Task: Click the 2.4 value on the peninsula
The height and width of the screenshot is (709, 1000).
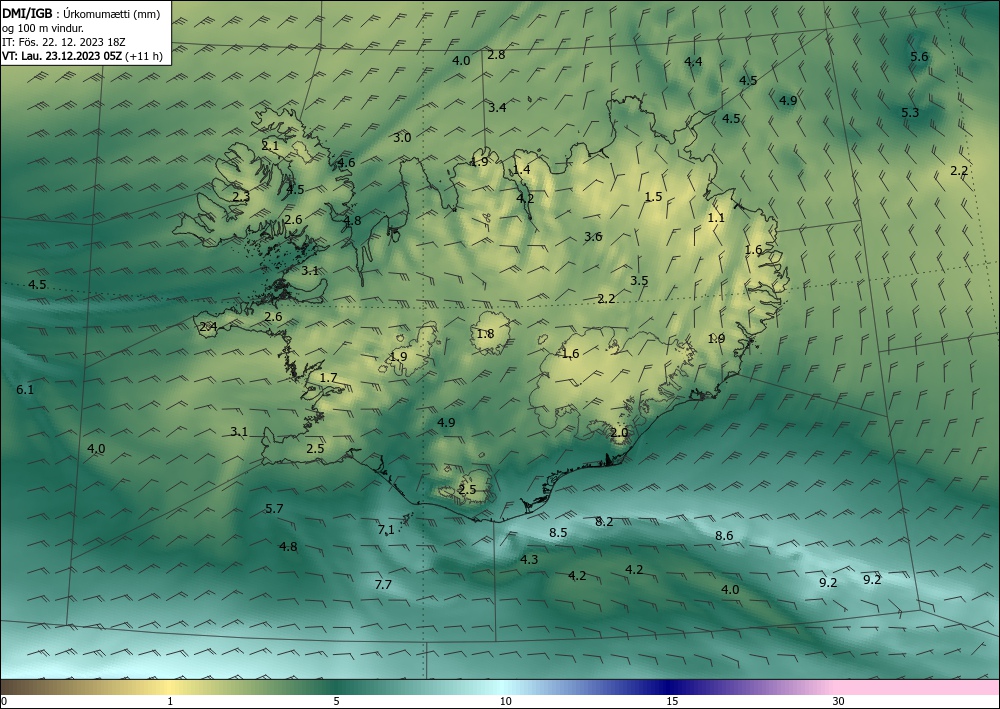Action: pyautogui.click(x=209, y=327)
